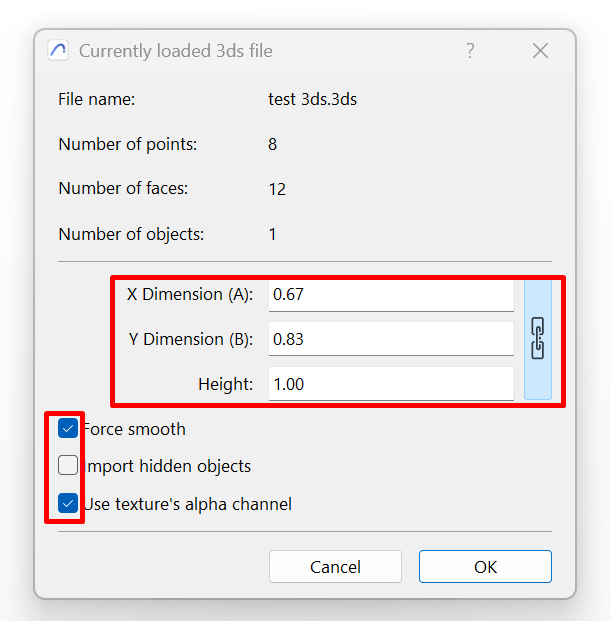Click the file name value 'test 3ds.3ds'
This screenshot has width=611, height=621.
click(313, 99)
